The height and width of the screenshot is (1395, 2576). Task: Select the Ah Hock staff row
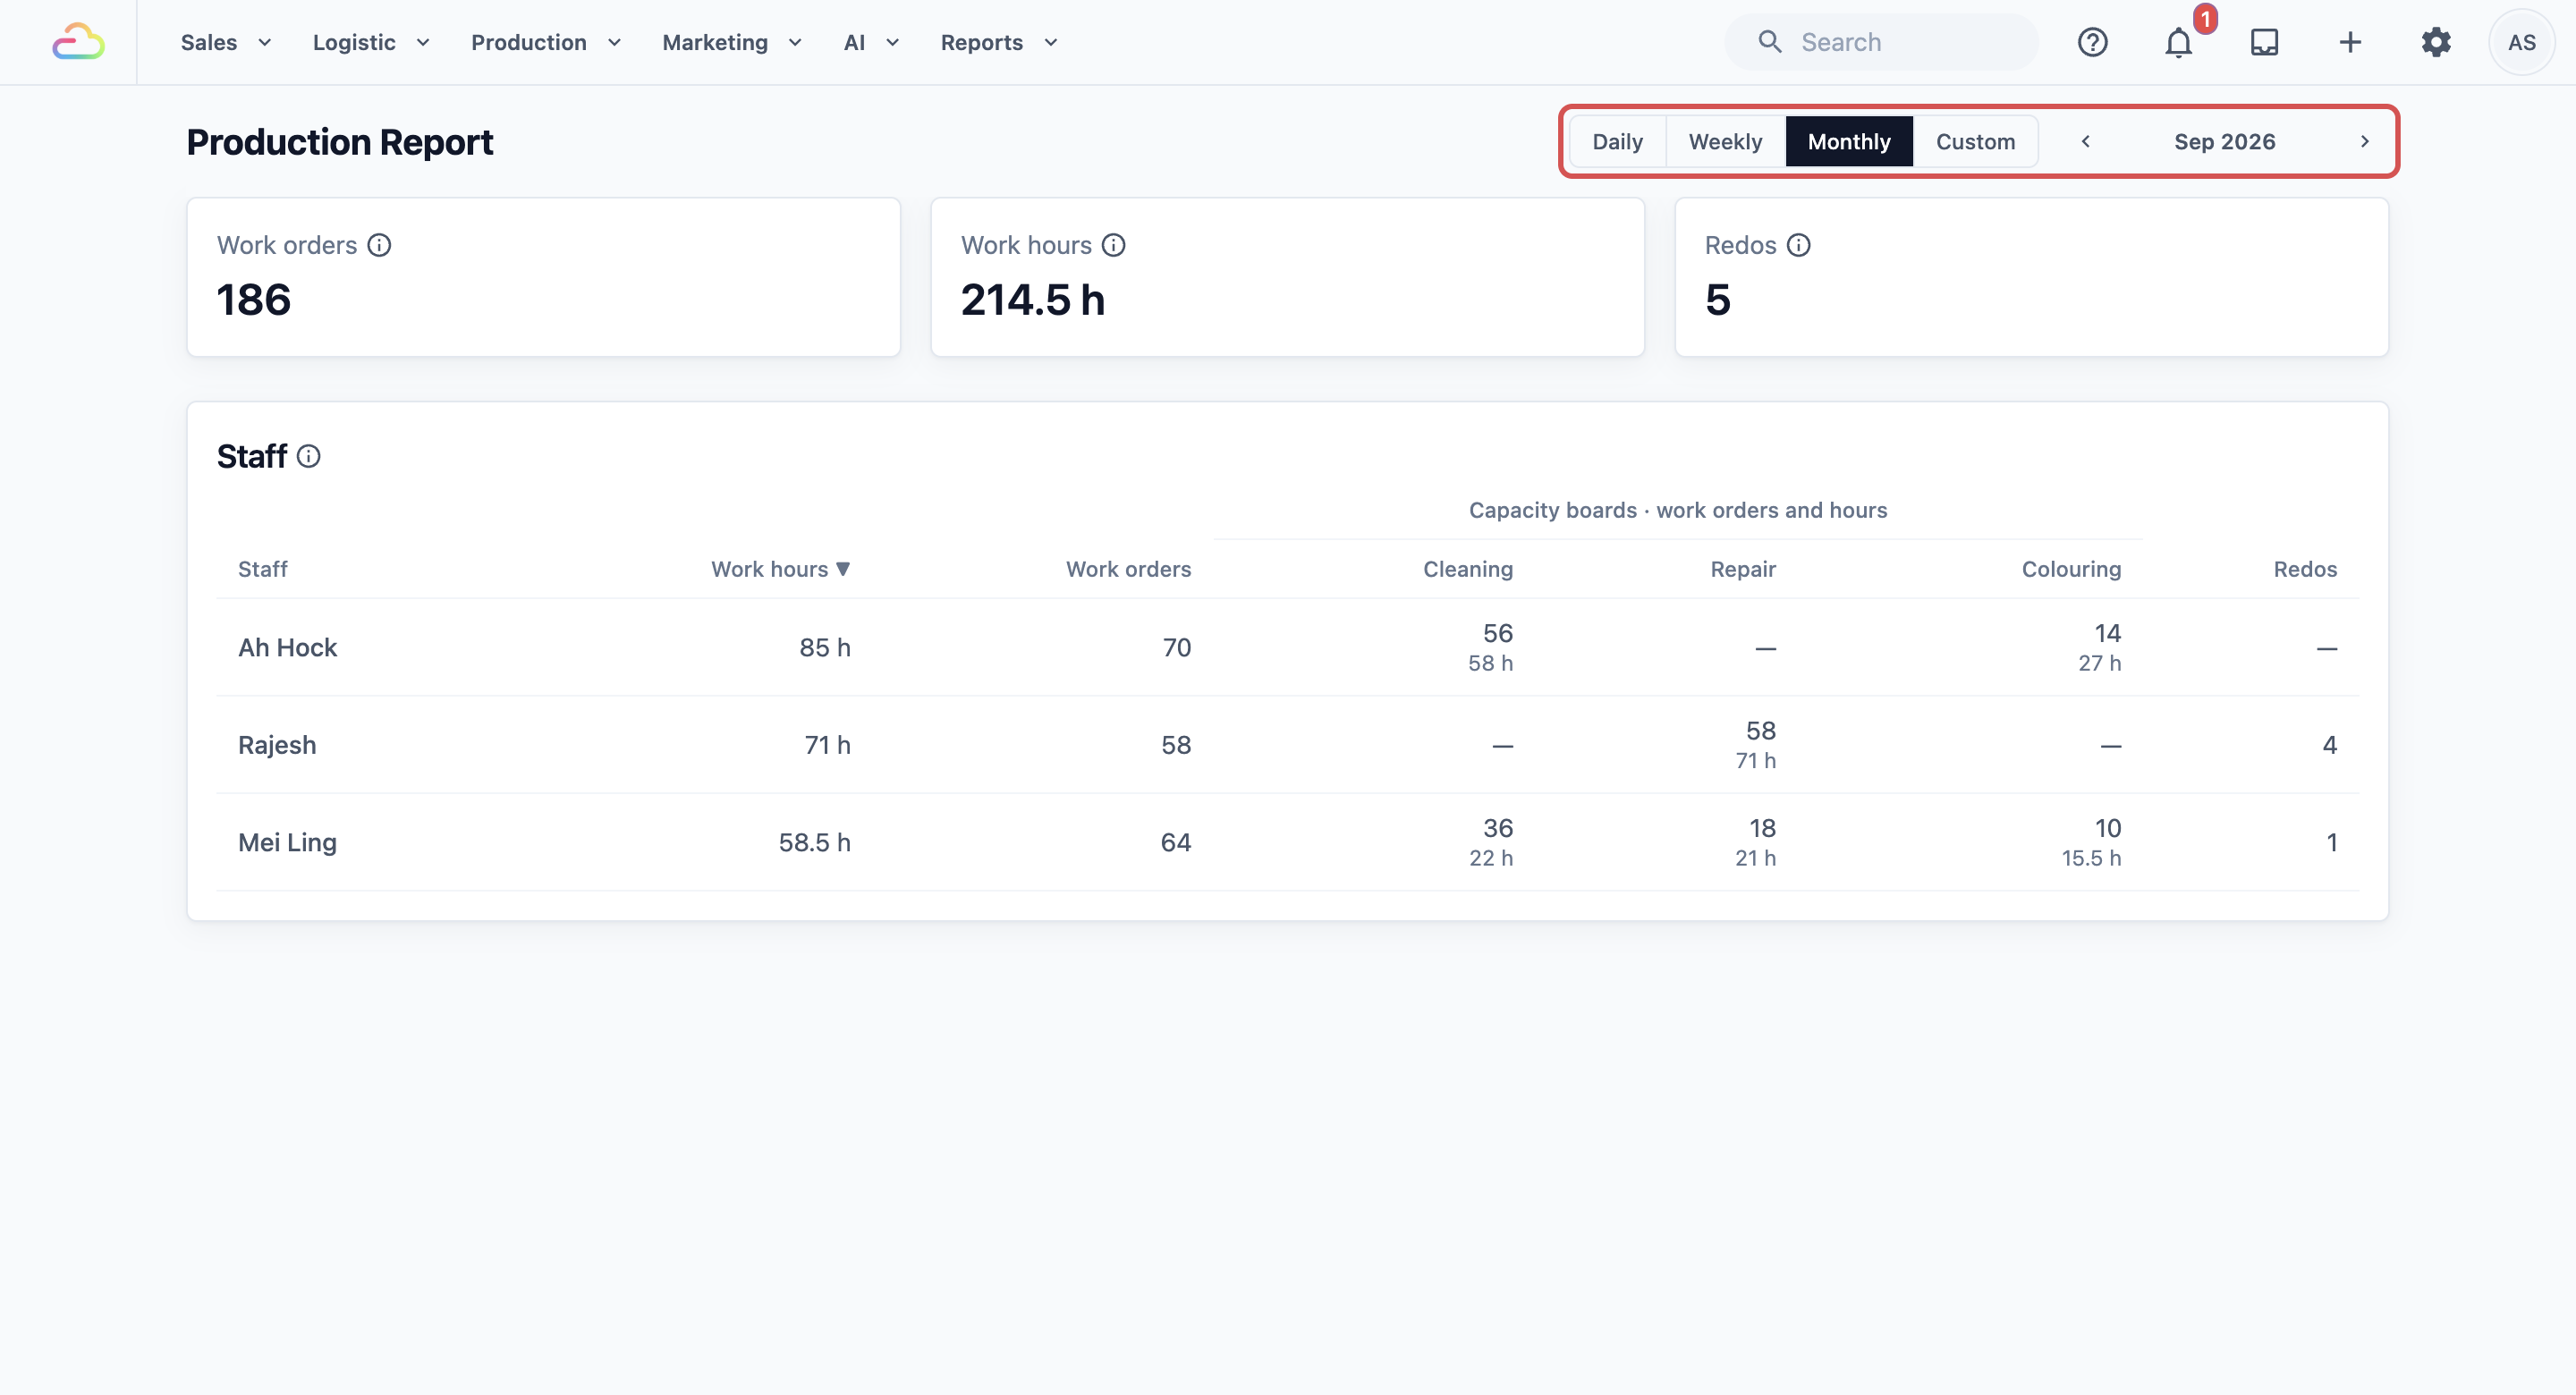click(1287, 647)
